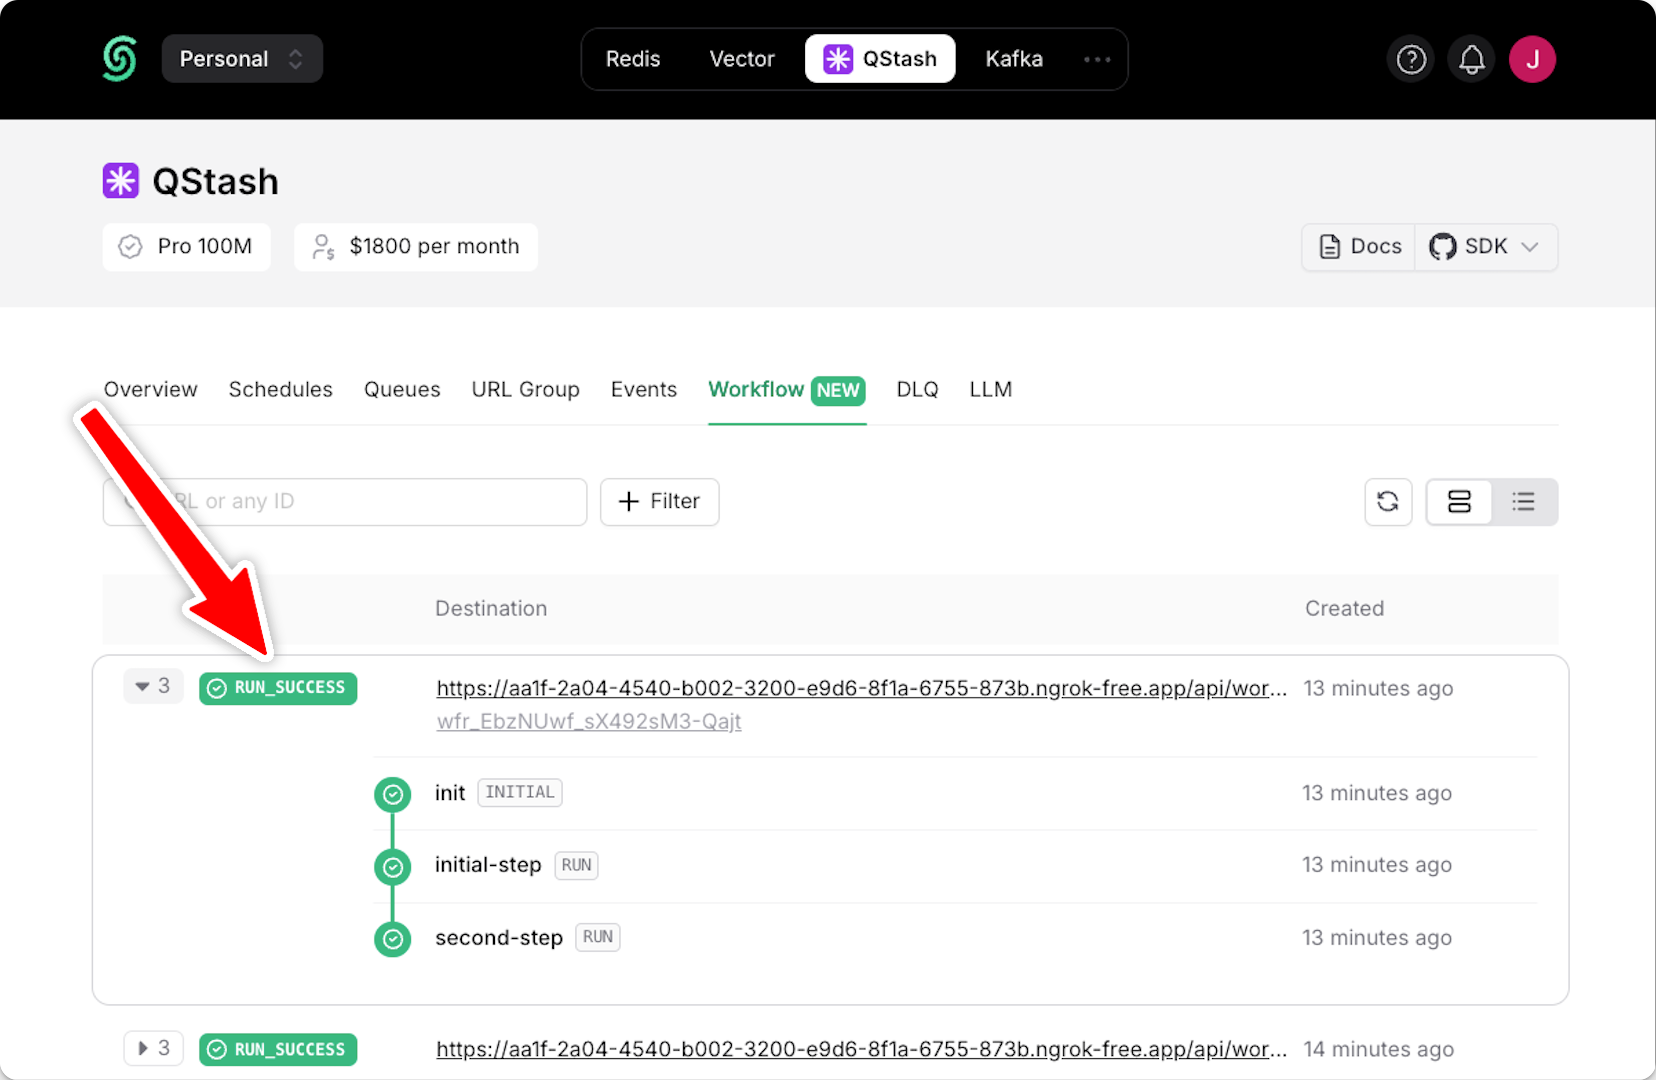Open the user avatar J menu
The image size is (1656, 1080).
[x=1533, y=60]
